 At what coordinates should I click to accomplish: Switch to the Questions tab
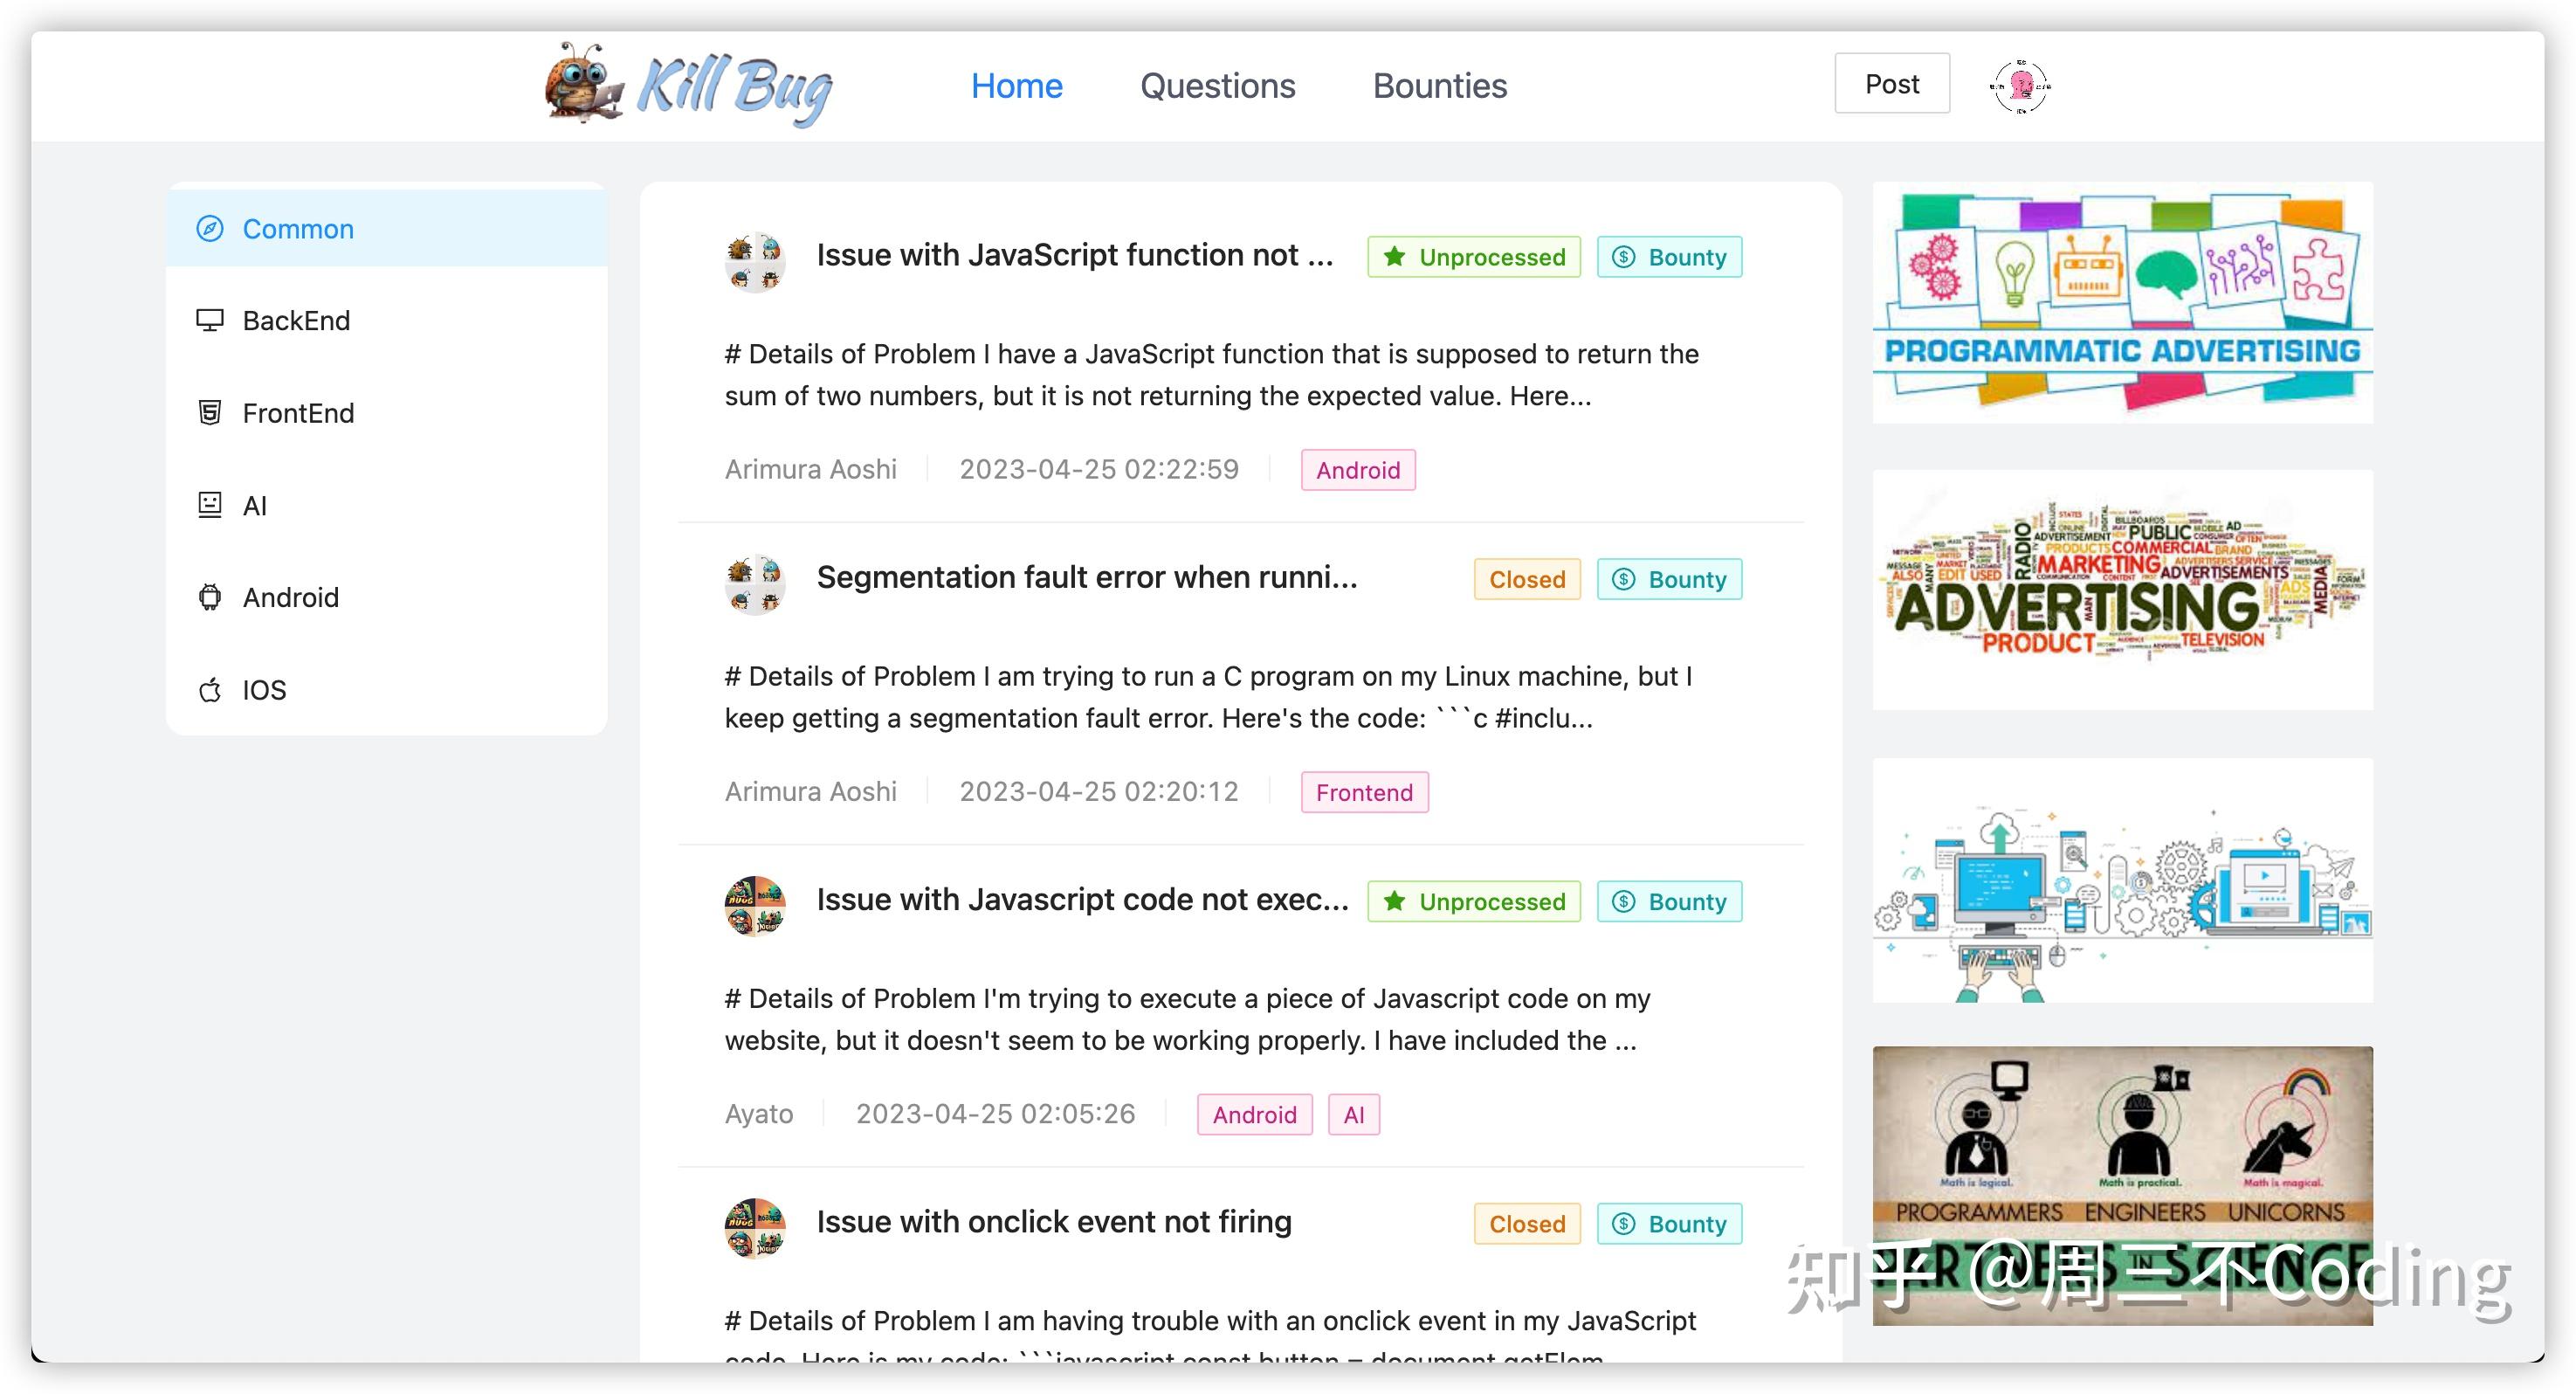click(x=1217, y=86)
